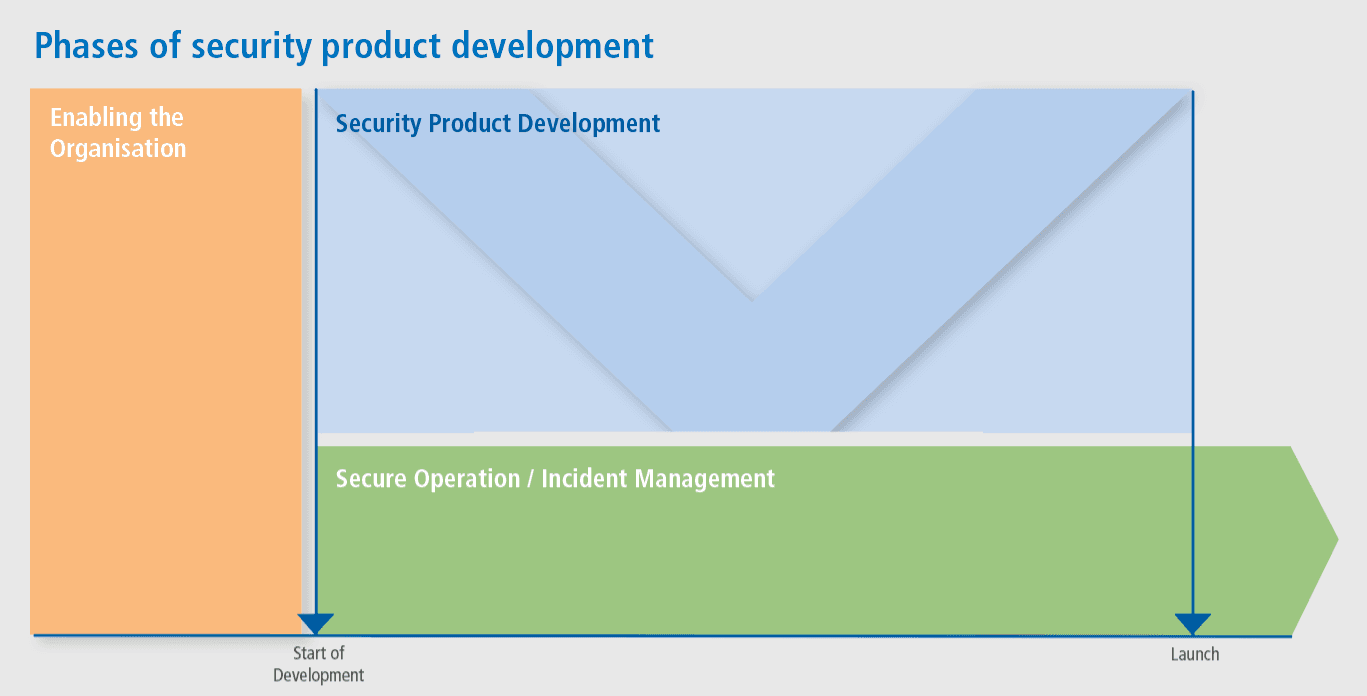
Task: Click the 'Start of Development' axis label
Action: 319,664
